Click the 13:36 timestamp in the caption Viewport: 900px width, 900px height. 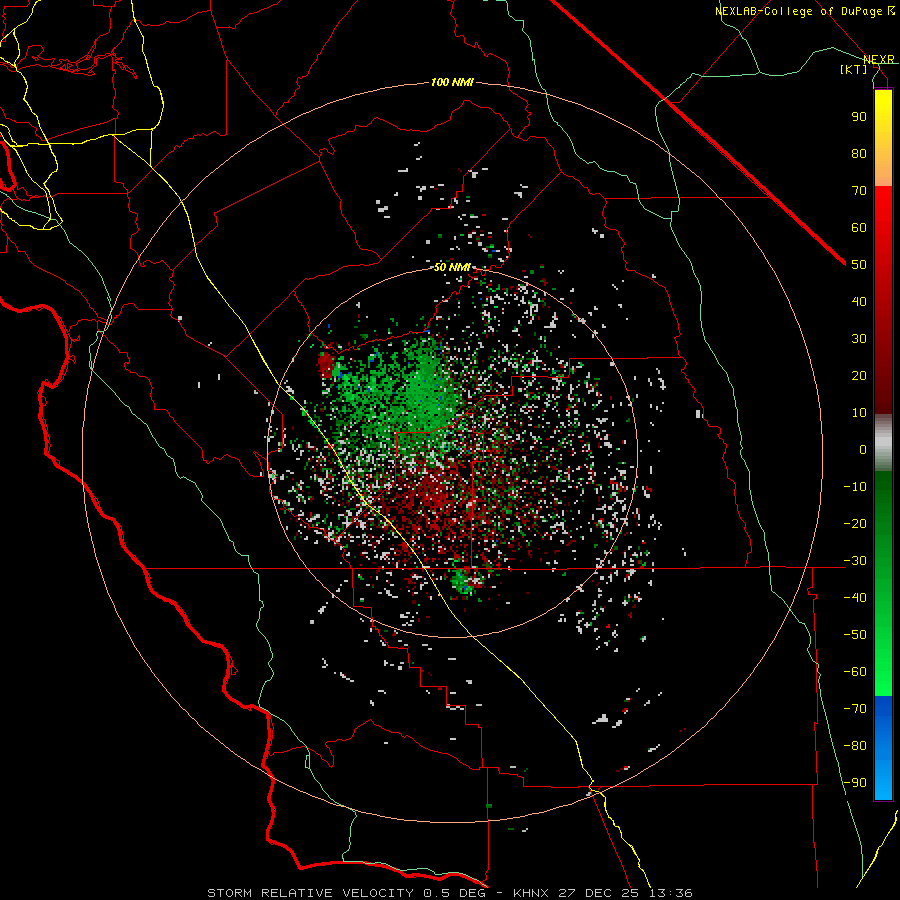click(x=670, y=893)
